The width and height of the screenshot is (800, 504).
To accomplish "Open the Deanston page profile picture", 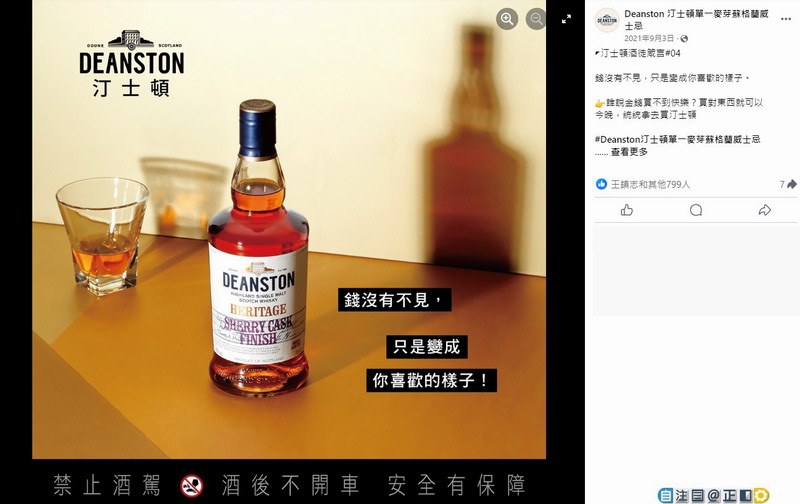I will [x=607, y=20].
